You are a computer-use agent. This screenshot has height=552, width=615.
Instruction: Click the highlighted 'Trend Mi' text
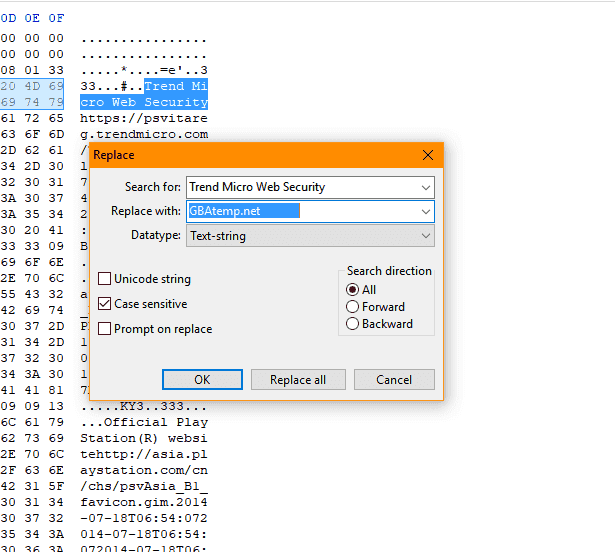pyautogui.click(x=176, y=86)
